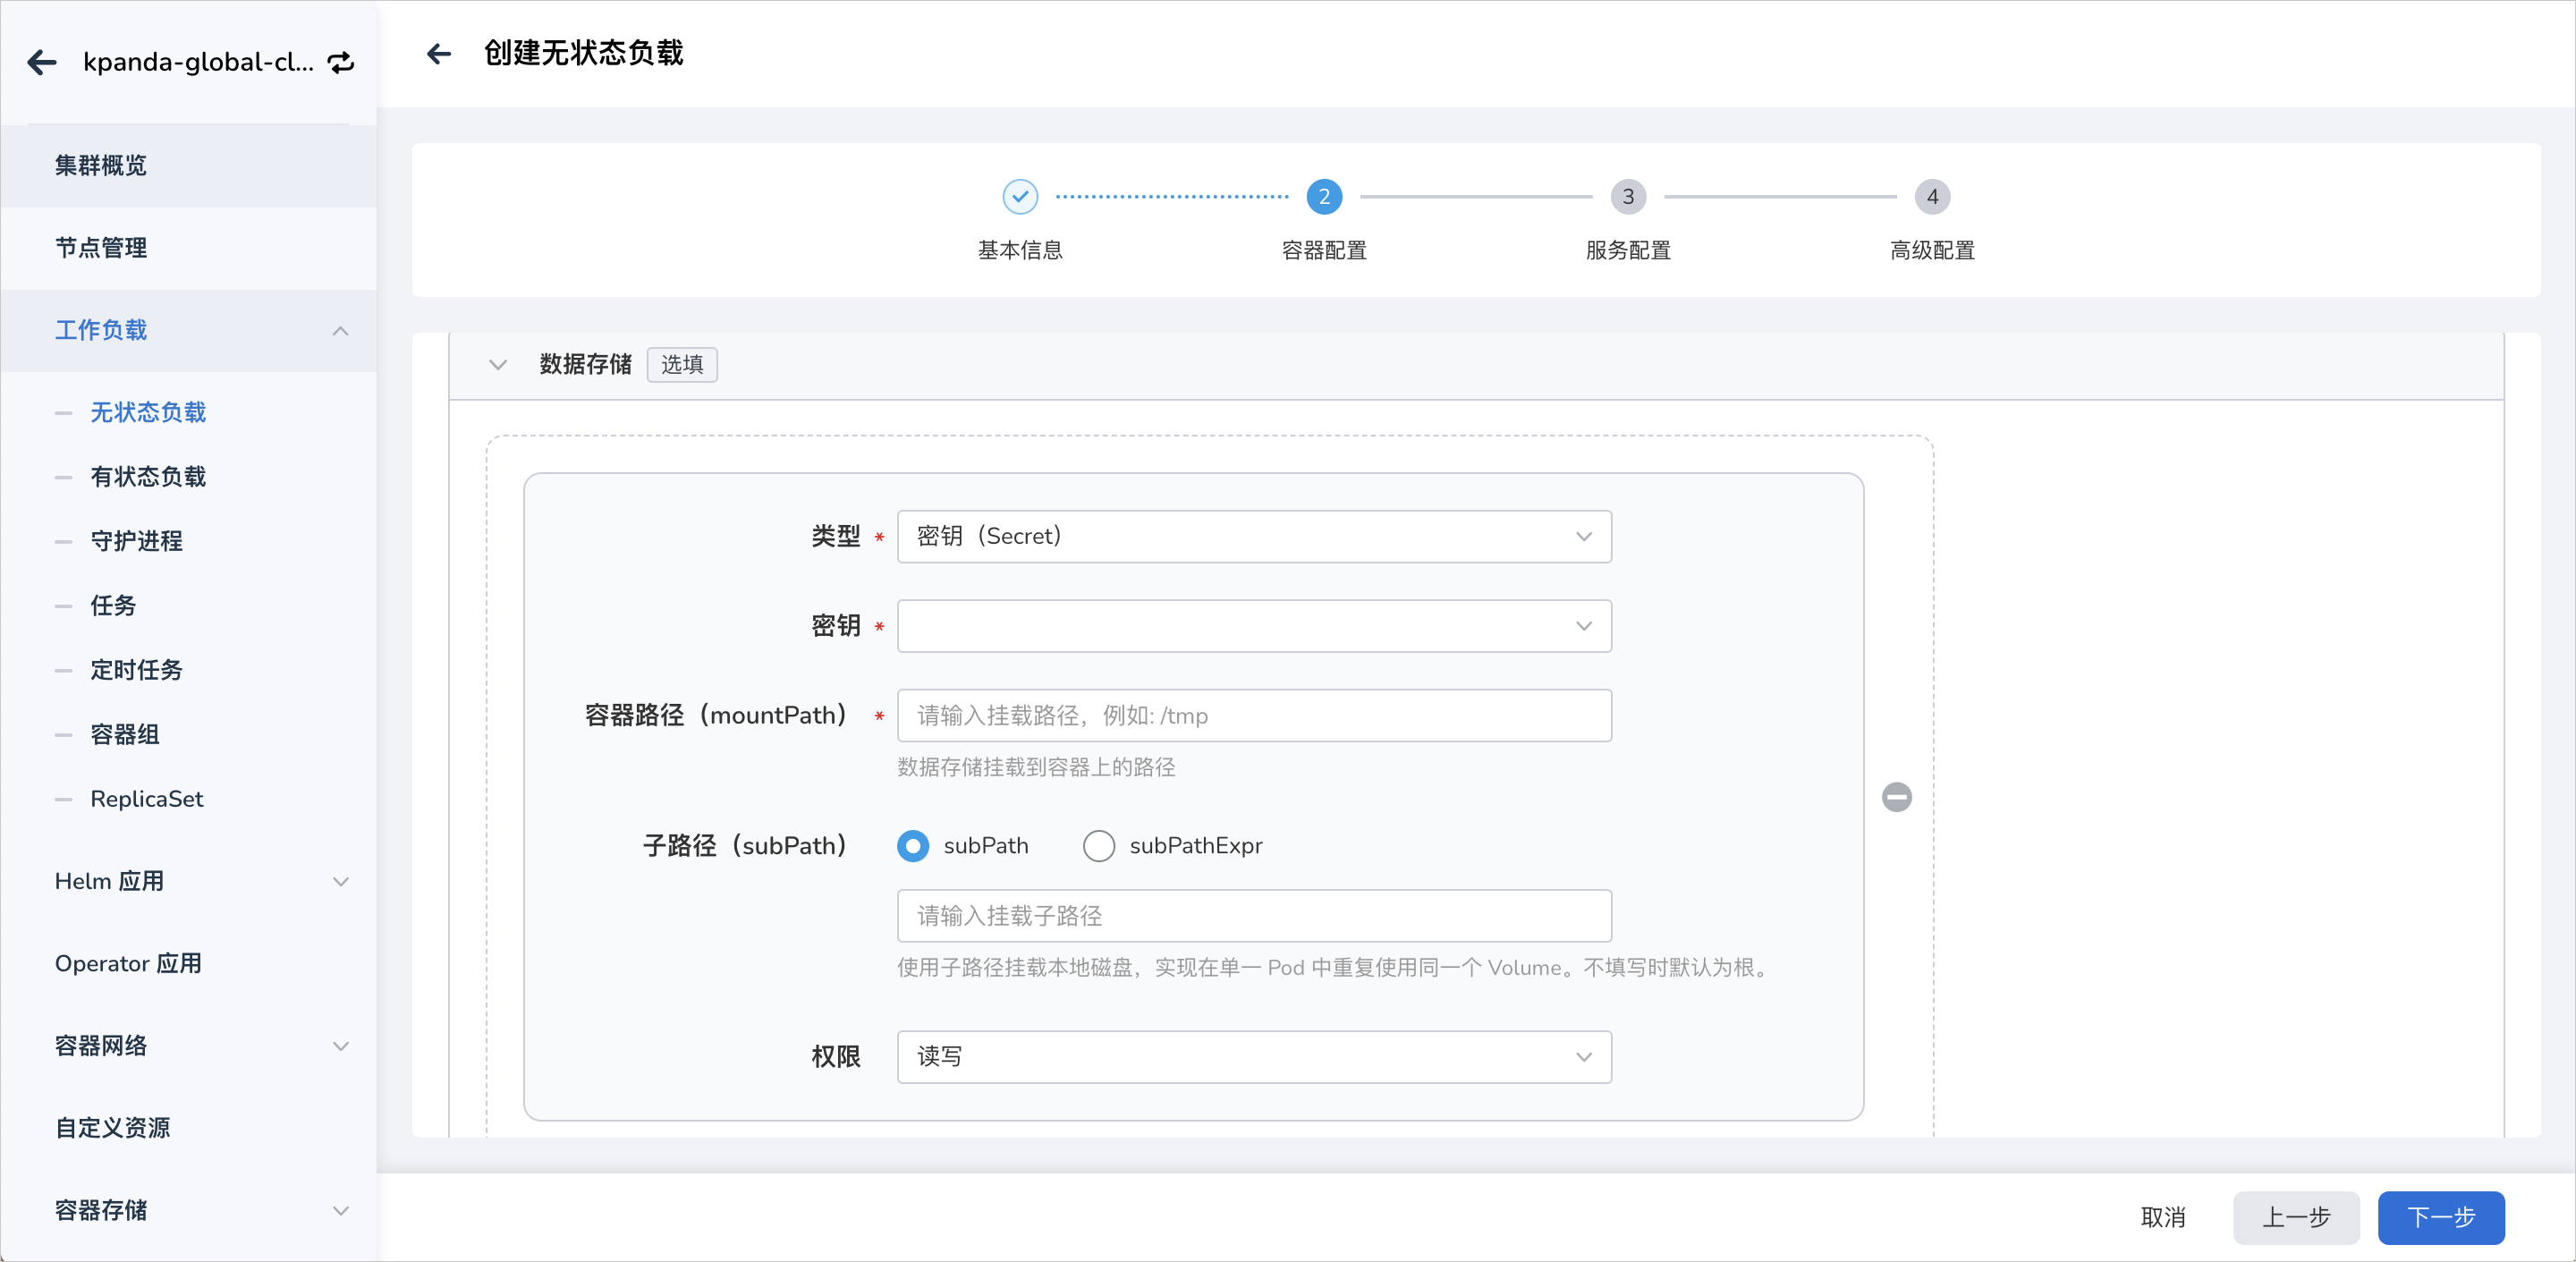
Task: Open 节点管理 in the sidebar
Action: (188, 247)
